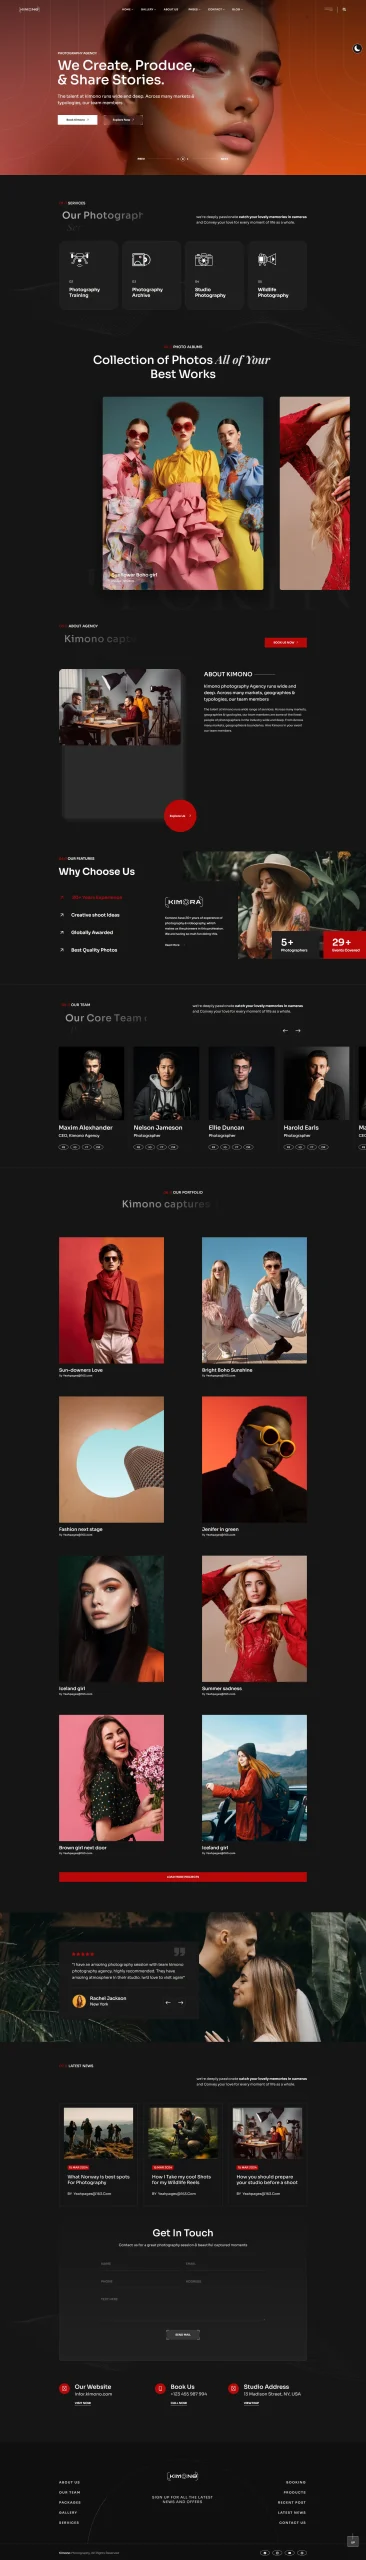Open the CONTACT dropdown in the navbar
Viewport: 366px width, 2560px height.
point(216,9)
